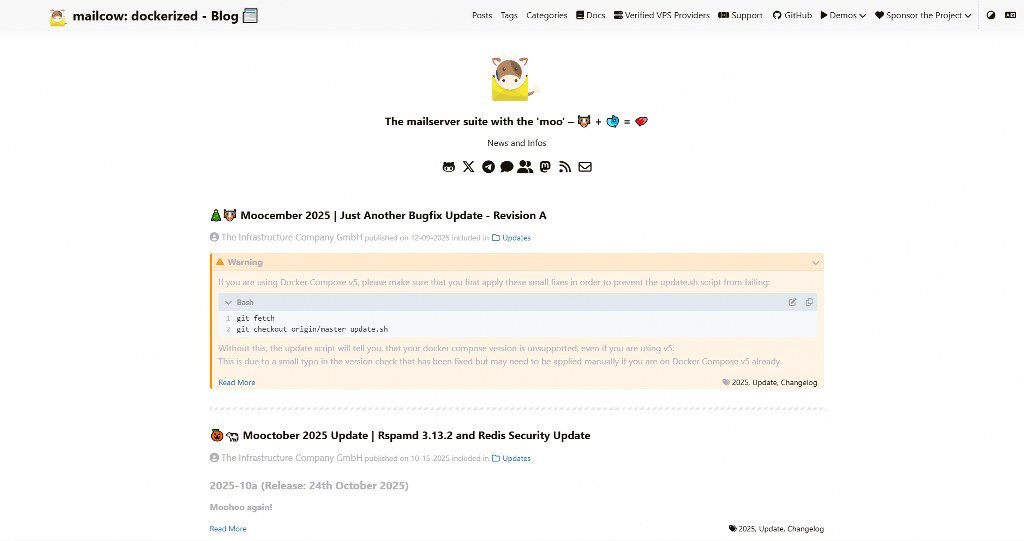The height and width of the screenshot is (541, 1024).
Task: Open the Tags menu item
Action: [x=509, y=15]
